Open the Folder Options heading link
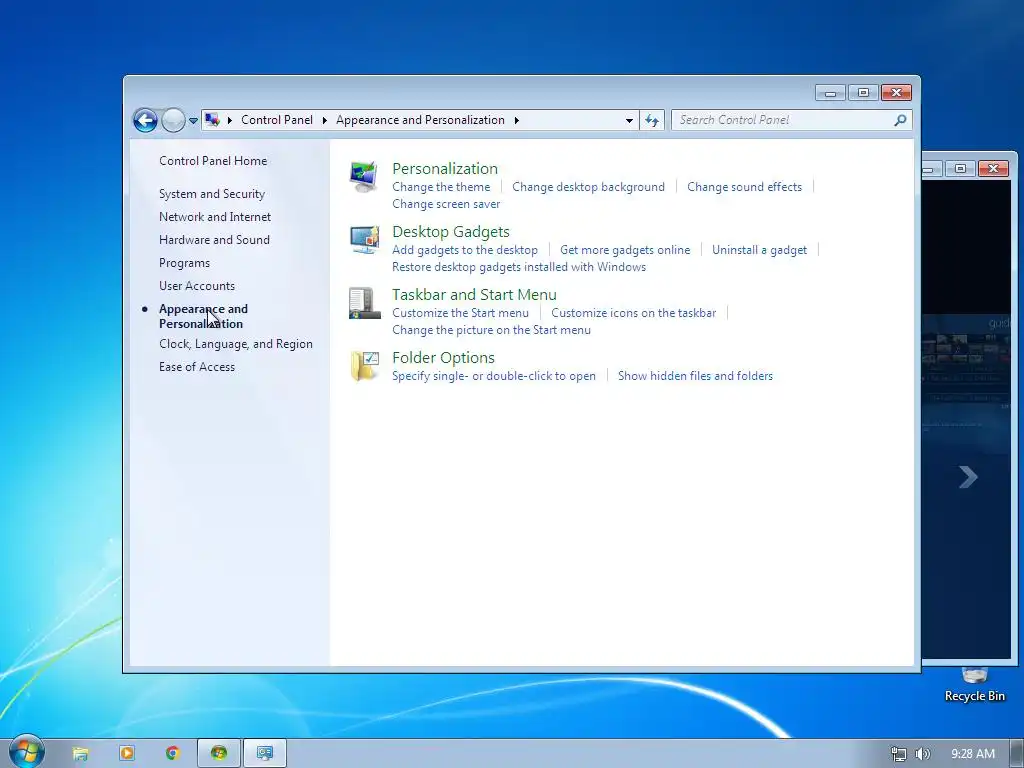Image resolution: width=1024 pixels, height=768 pixels. coord(443,358)
